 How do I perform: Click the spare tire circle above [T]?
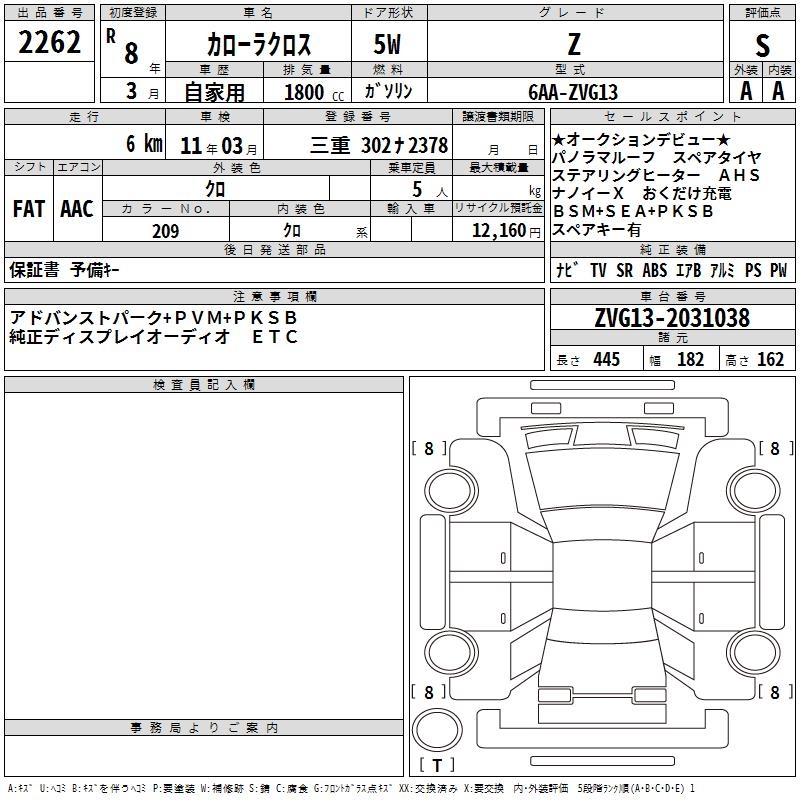click(x=437, y=729)
